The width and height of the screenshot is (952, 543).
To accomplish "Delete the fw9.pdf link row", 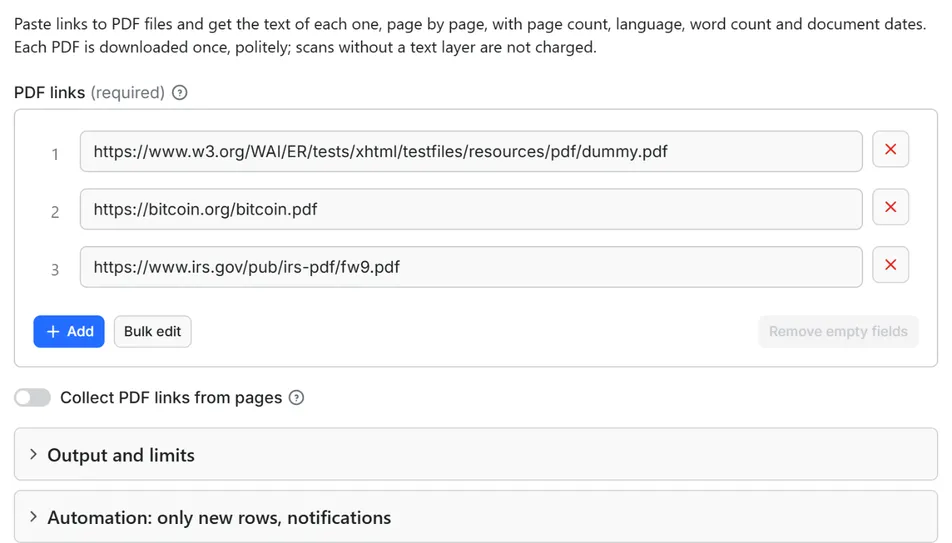I will 890,265.
